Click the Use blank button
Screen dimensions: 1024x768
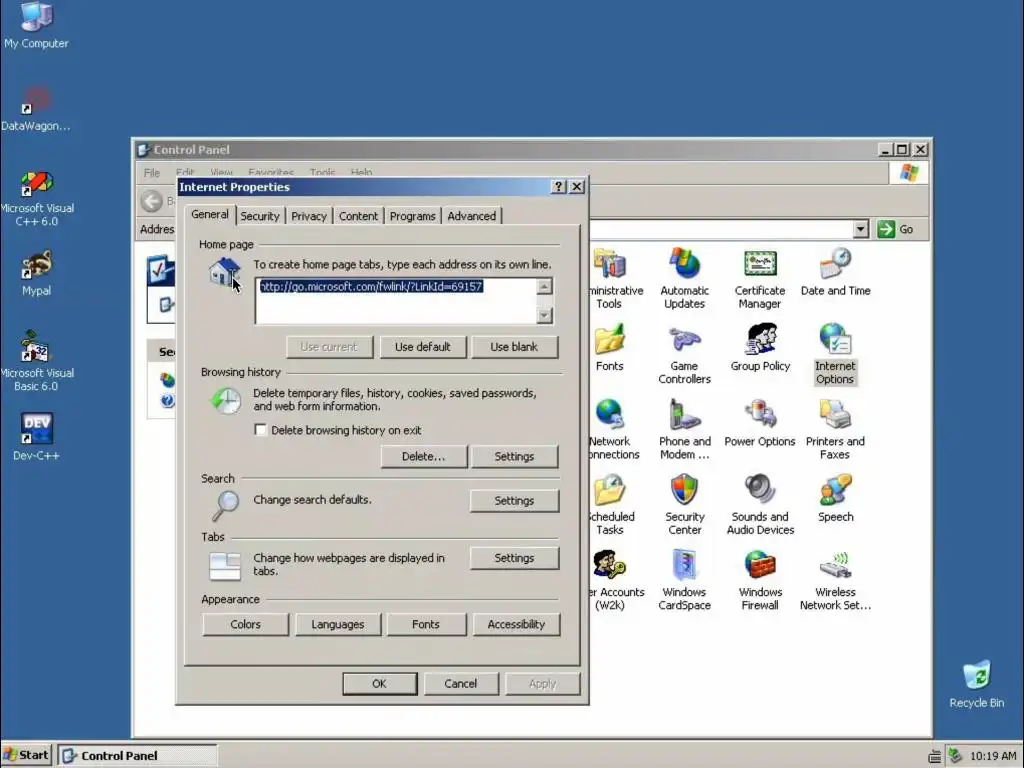[x=514, y=347]
